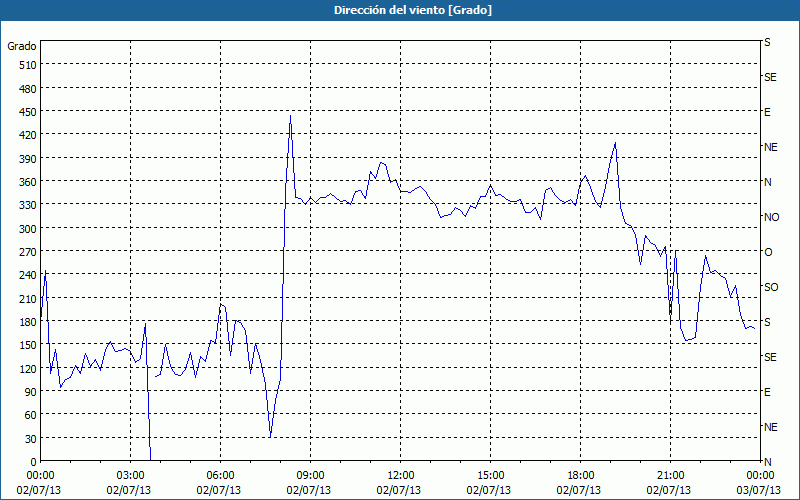Pick the "12:00" time axis label
The height and width of the screenshot is (500, 800).
[x=401, y=476]
